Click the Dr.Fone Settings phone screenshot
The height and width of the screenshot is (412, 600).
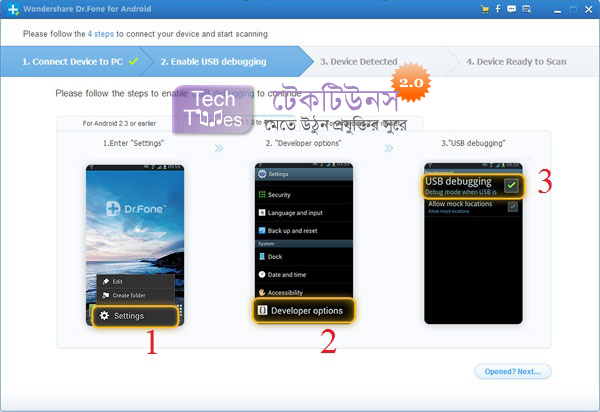tap(135, 245)
